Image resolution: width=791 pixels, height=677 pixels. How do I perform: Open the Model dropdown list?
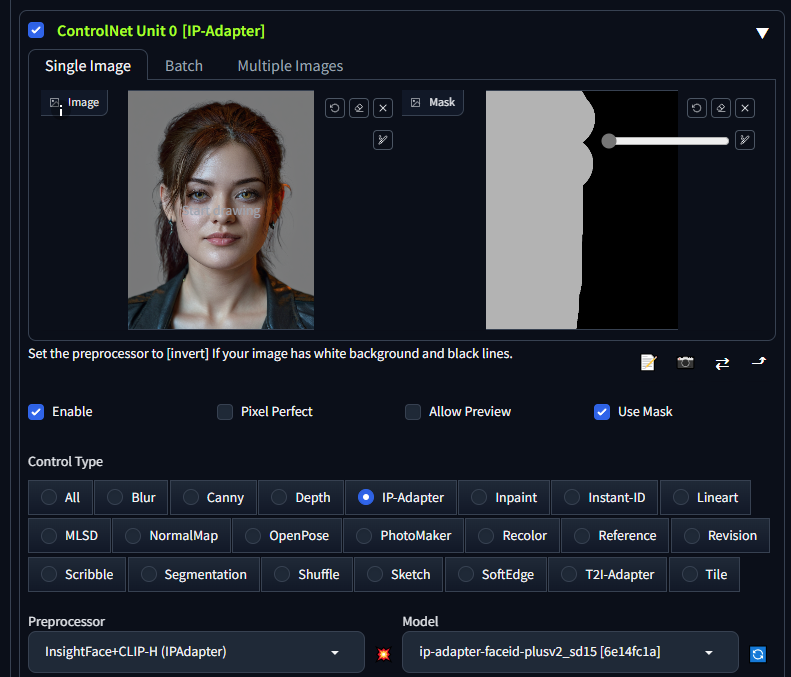pos(570,652)
